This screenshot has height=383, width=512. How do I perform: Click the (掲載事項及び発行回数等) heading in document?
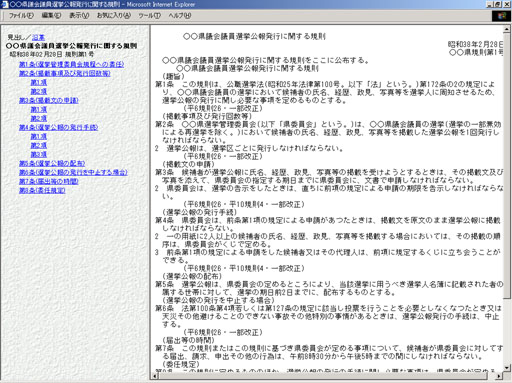pyautogui.click(x=207, y=116)
